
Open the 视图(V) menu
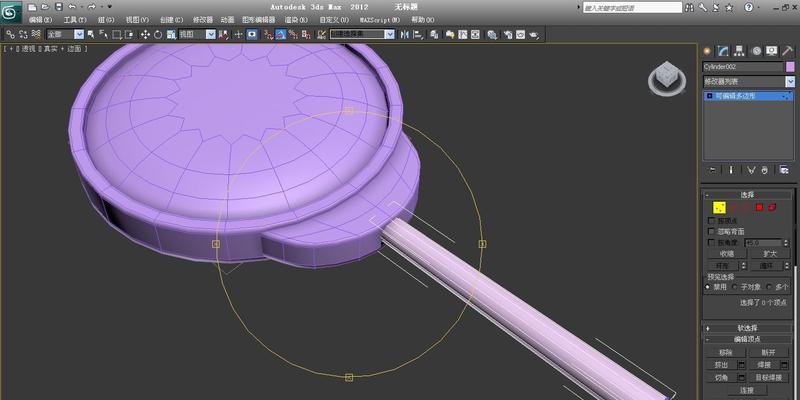137,20
